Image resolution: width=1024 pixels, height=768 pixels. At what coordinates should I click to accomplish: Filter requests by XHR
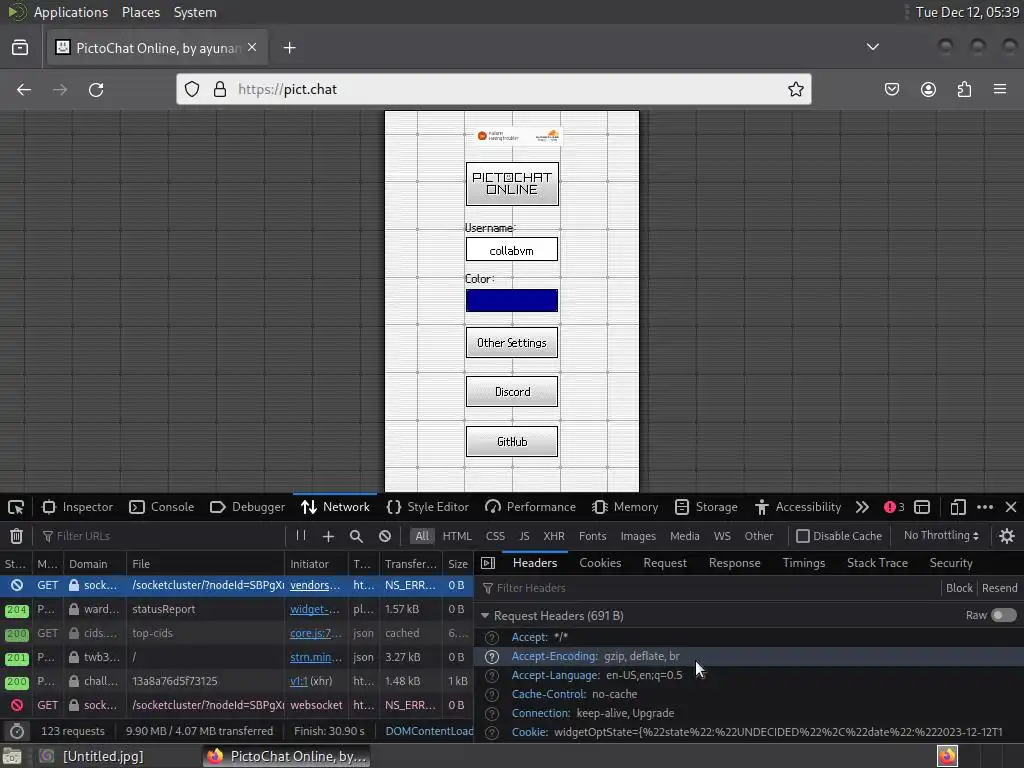pos(554,536)
